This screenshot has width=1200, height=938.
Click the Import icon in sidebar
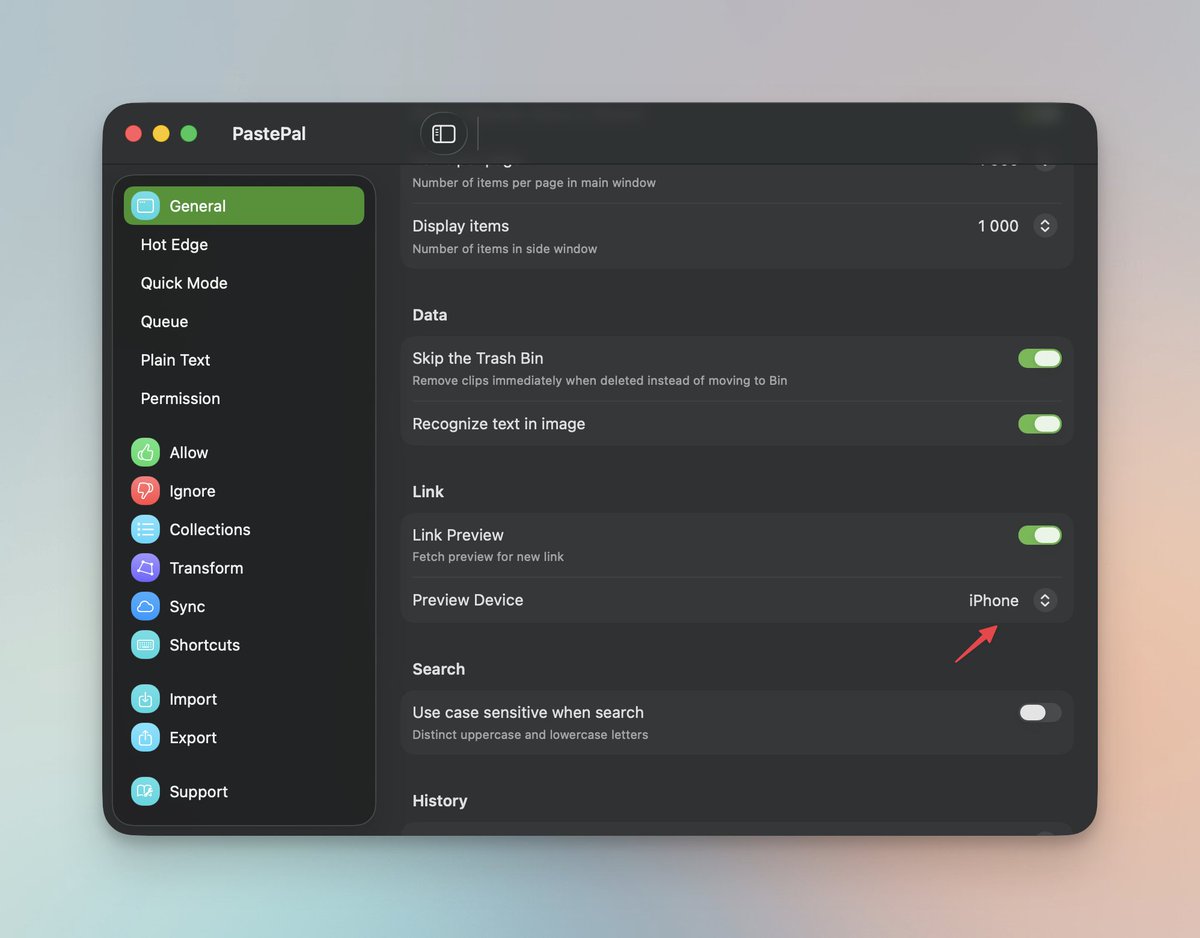coord(144,699)
